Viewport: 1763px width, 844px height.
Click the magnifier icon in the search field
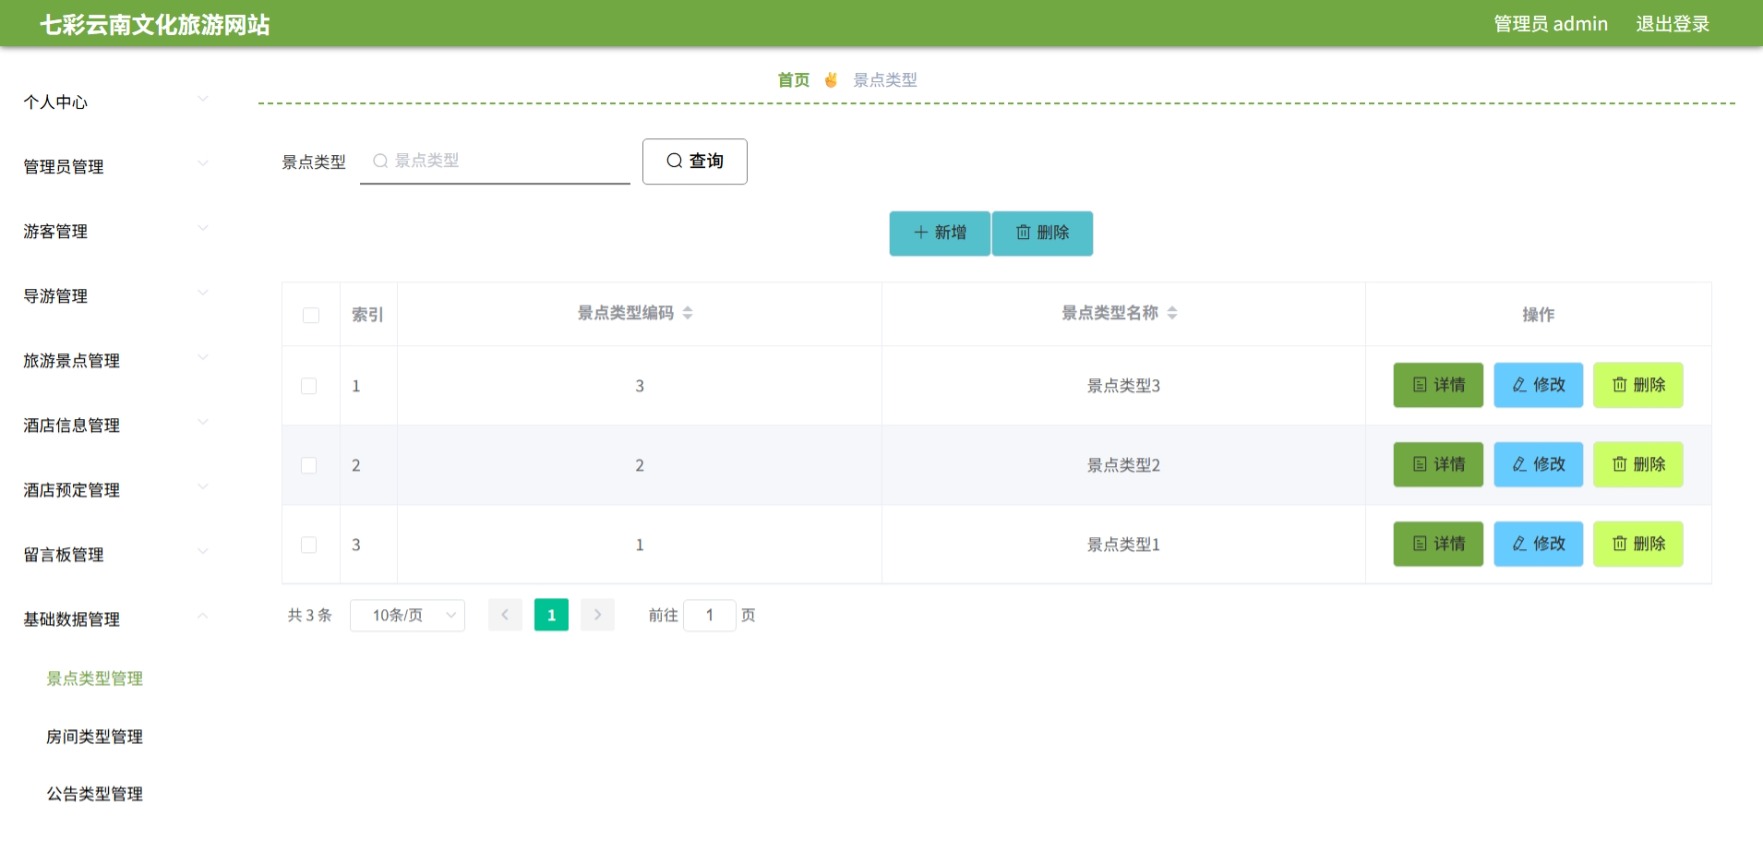(380, 161)
